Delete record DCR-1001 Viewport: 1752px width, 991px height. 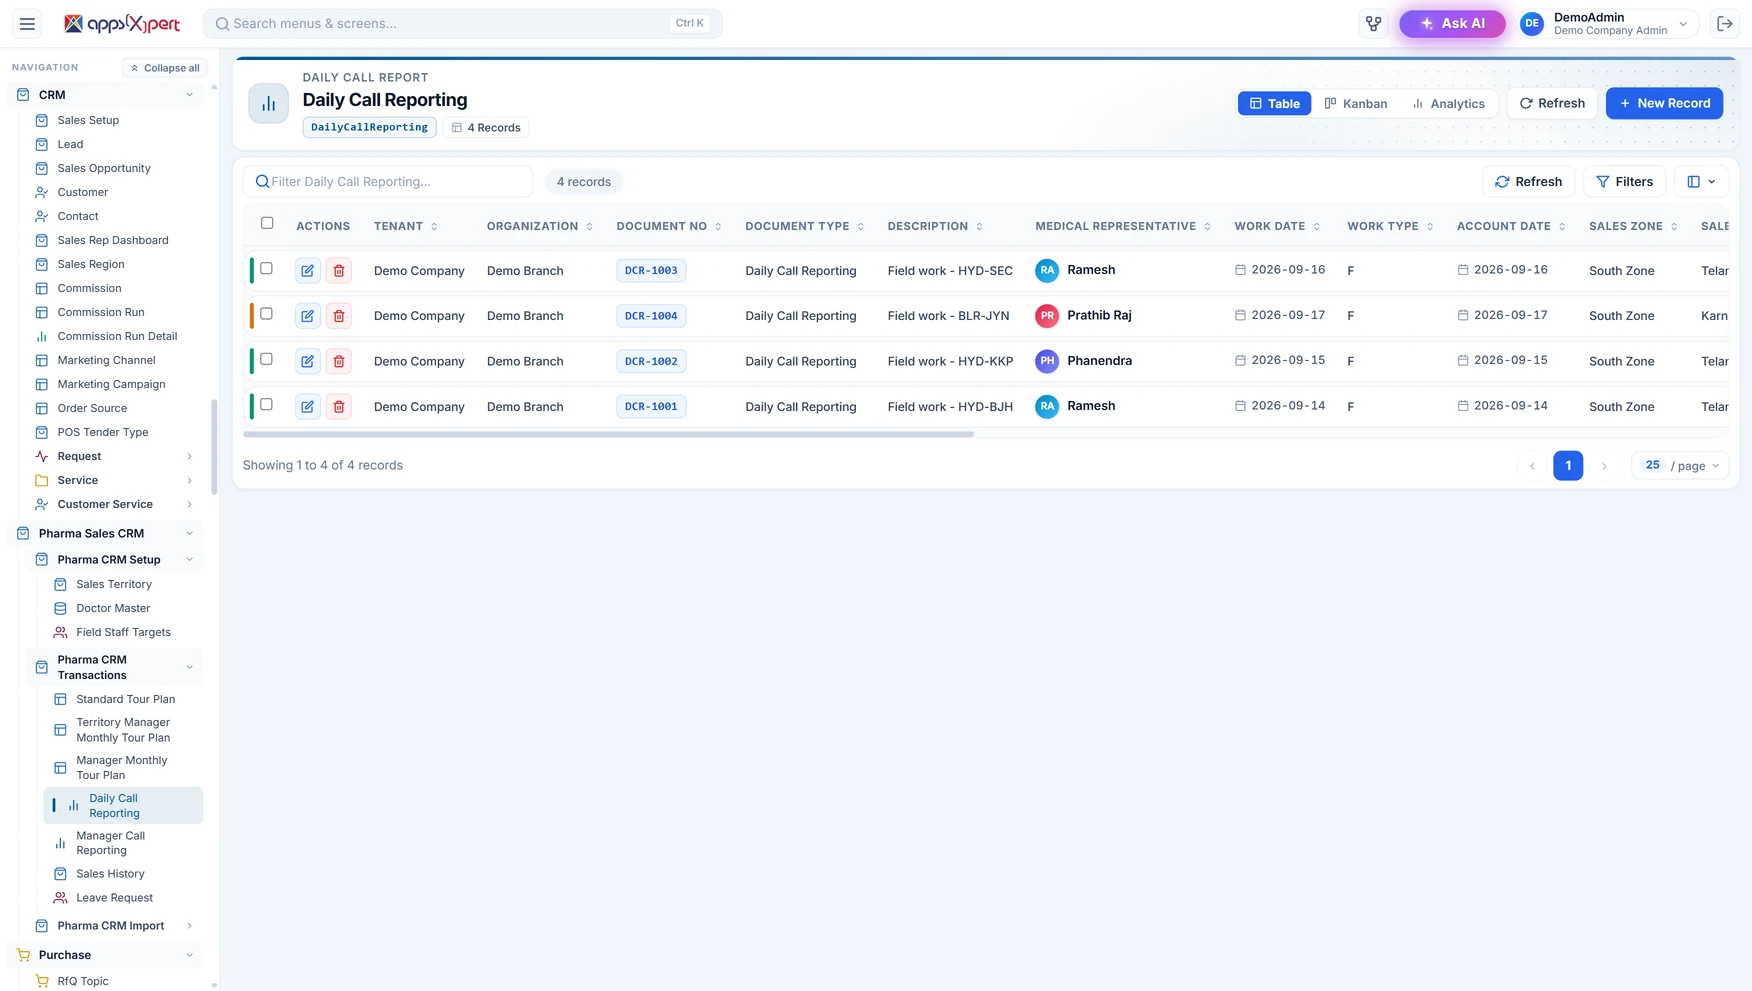tap(339, 407)
